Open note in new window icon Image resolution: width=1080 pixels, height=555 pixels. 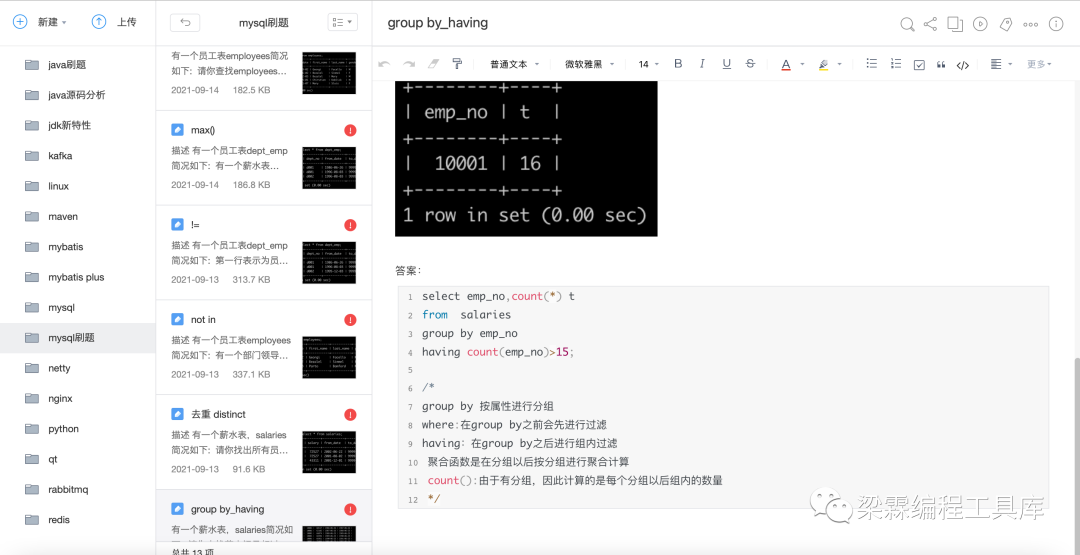pyautogui.click(x=955, y=24)
